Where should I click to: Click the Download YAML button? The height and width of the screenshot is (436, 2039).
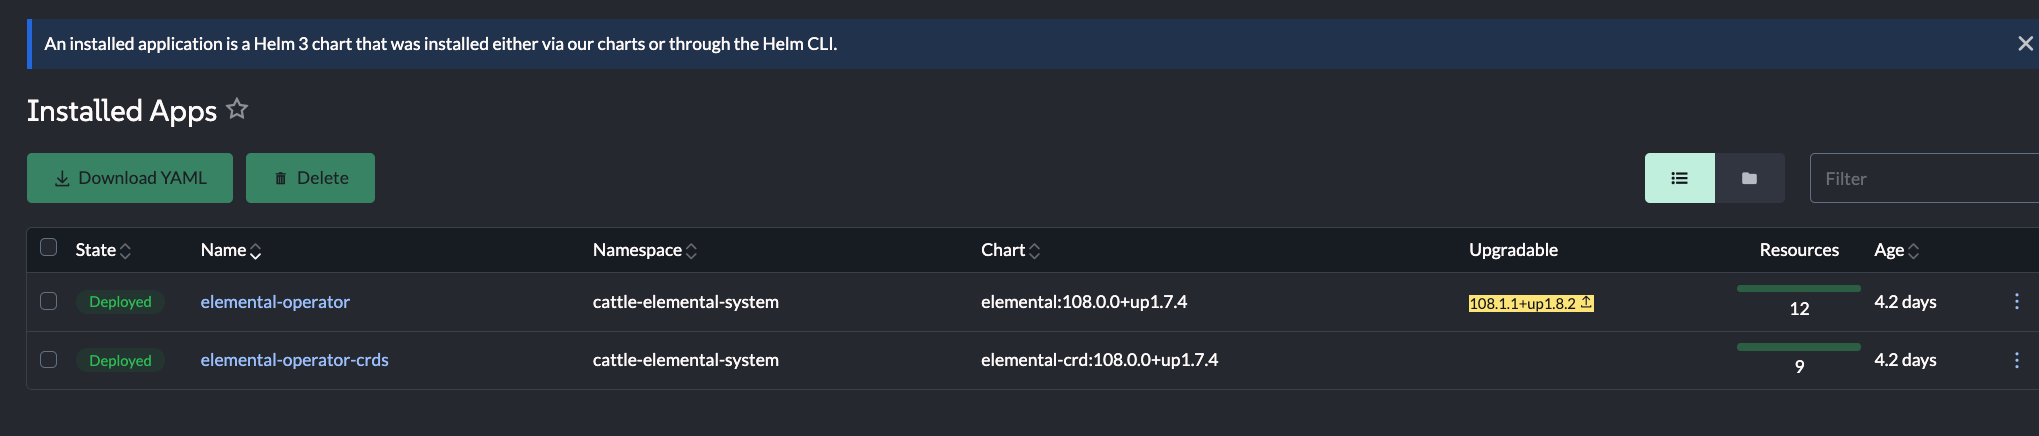point(130,178)
